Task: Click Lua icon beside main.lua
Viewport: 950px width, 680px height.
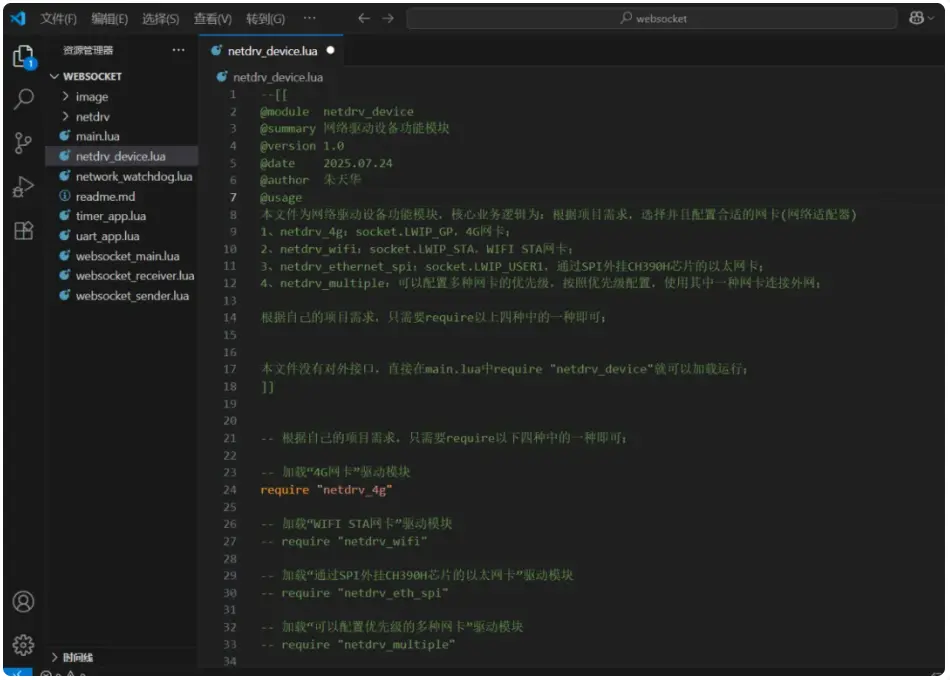Action: 65,136
